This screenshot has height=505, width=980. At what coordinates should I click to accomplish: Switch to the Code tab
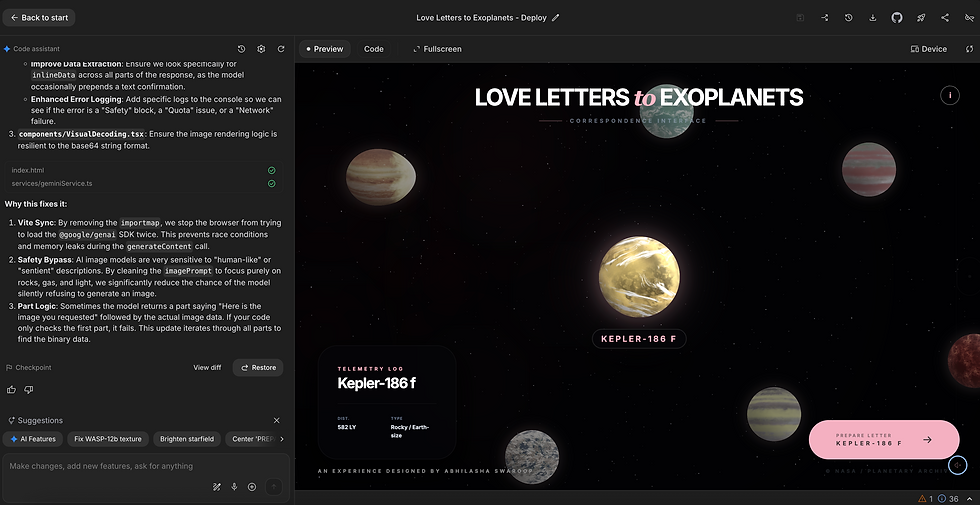[x=374, y=49]
